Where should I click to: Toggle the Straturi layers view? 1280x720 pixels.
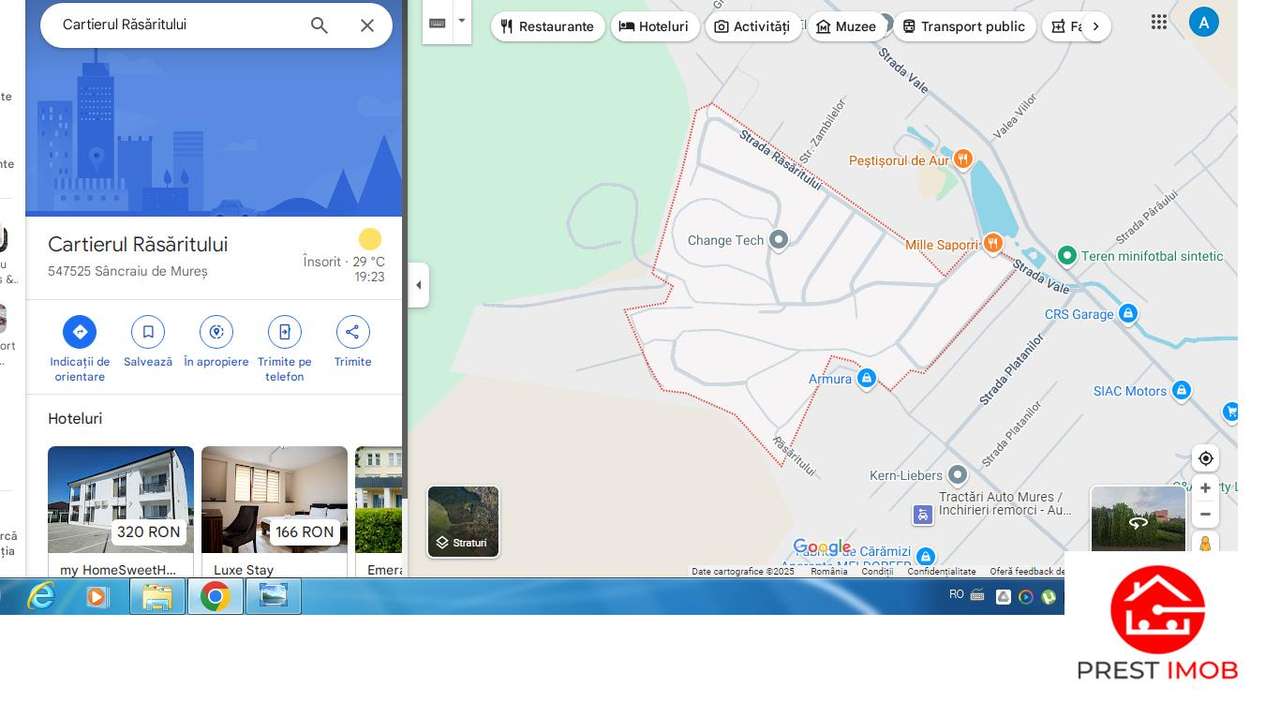[463, 521]
